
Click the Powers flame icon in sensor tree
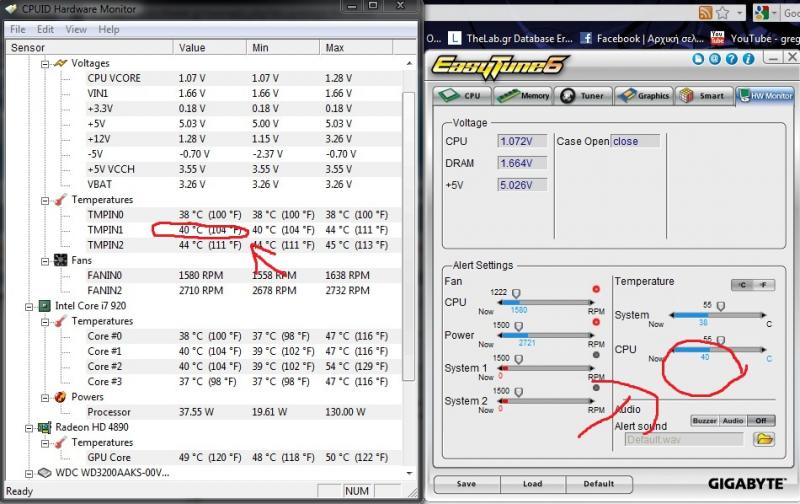click(60, 396)
